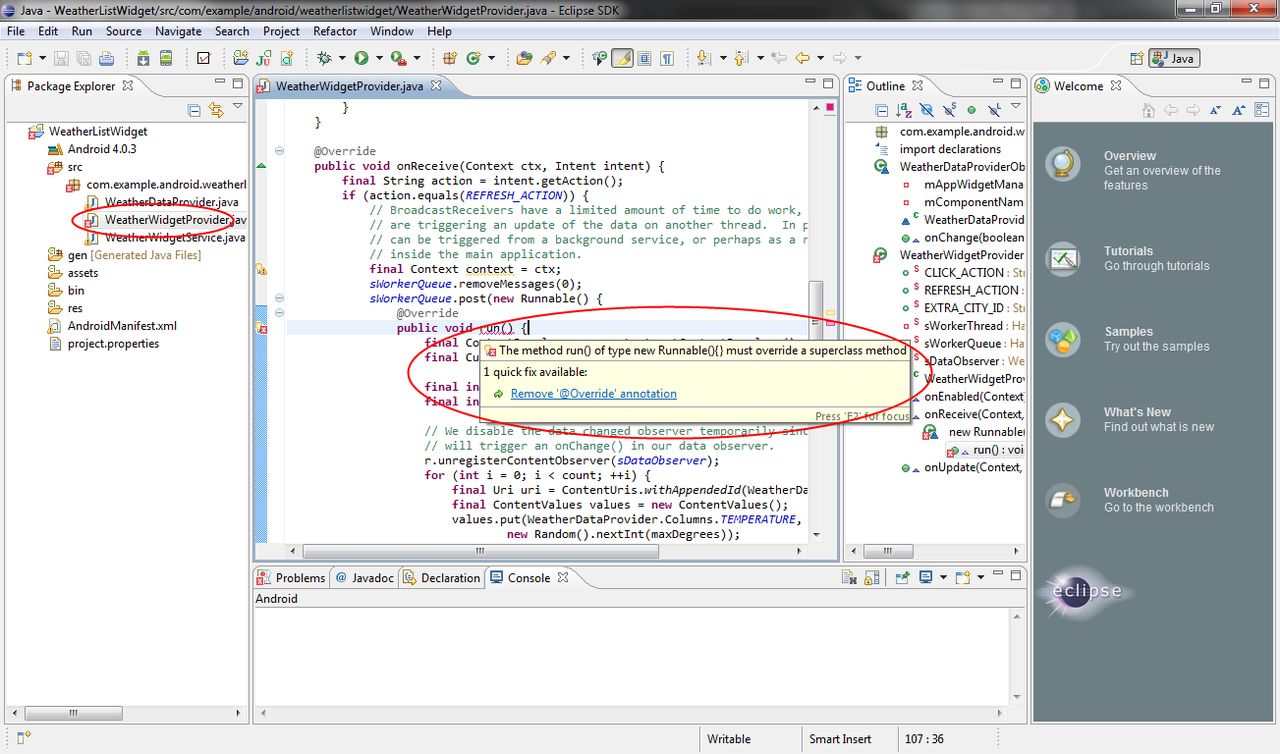Image resolution: width=1280 pixels, height=754 pixels.
Task: Open the Search dropdown arrow
Action: [566, 58]
